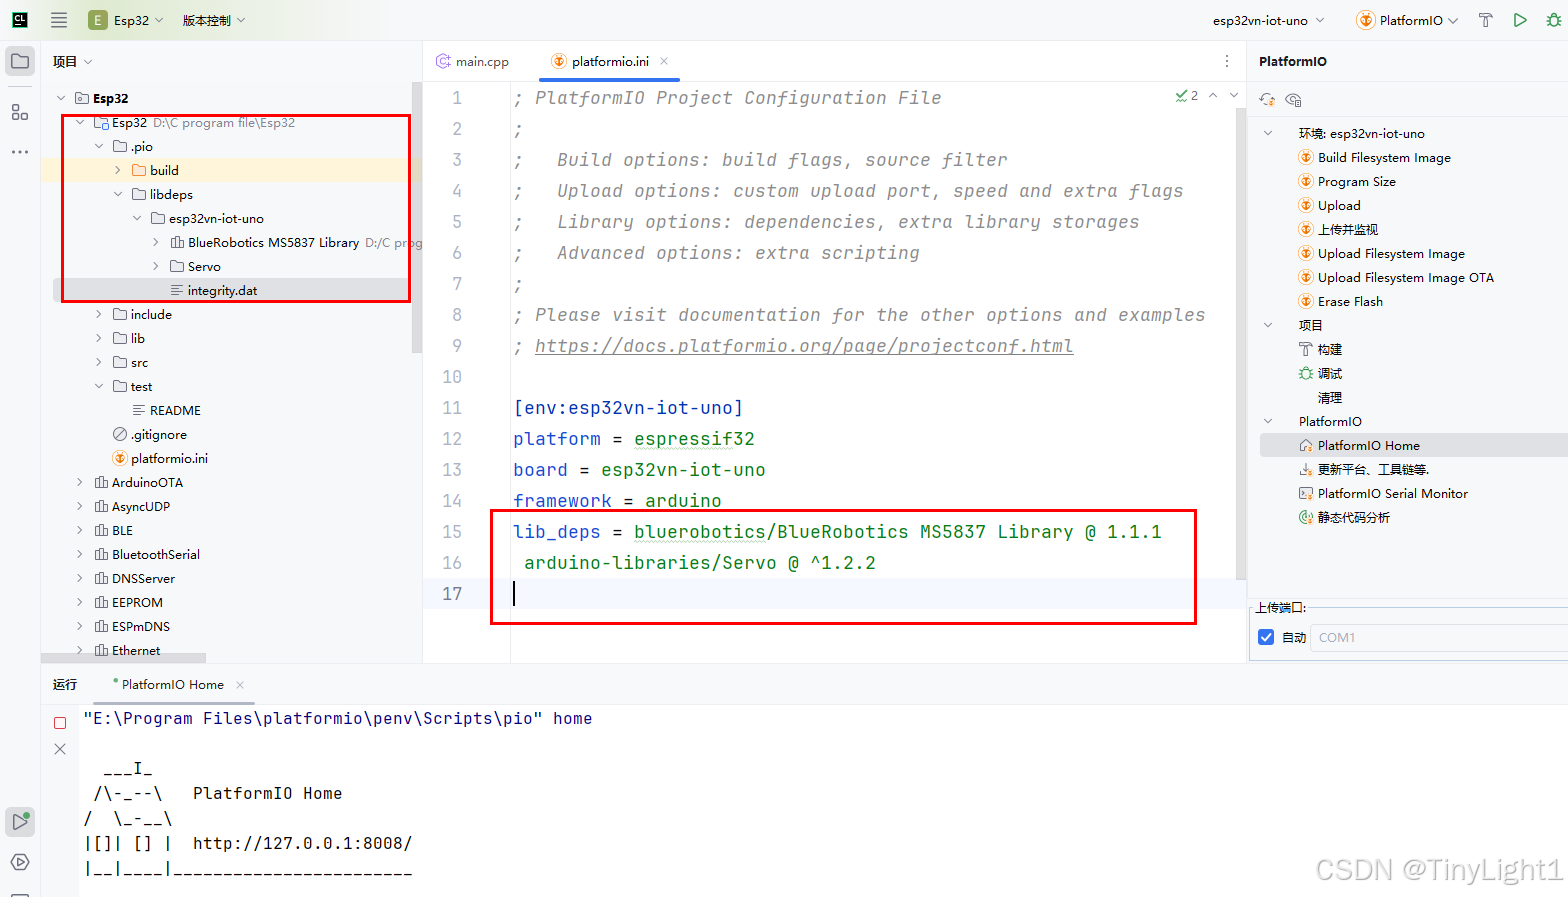The width and height of the screenshot is (1568, 897).
Task: Click 上传并监视 upload and monitor
Action: [1338, 230]
